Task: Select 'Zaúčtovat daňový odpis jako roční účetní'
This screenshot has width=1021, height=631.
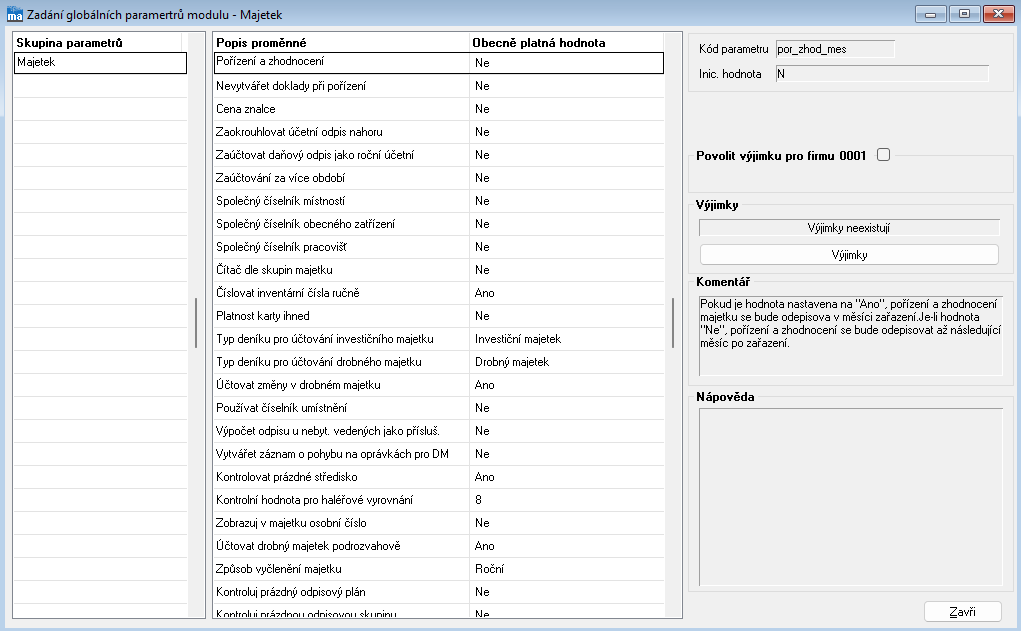Action: pyautogui.click(x=439, y=155)
